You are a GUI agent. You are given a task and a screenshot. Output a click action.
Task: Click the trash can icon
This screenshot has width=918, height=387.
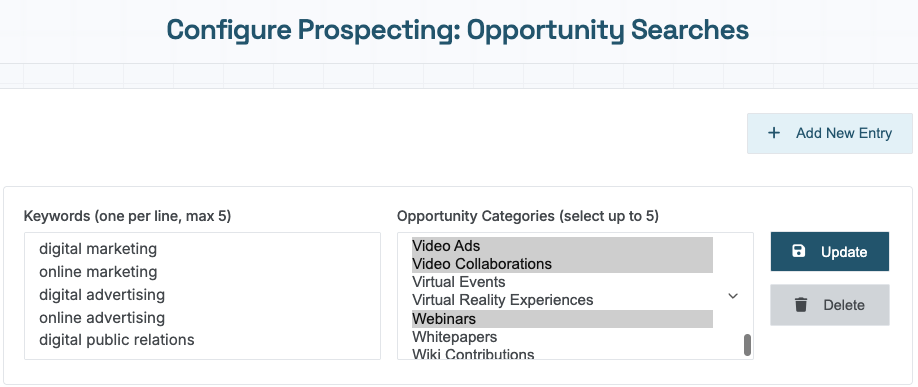[801, 304]
